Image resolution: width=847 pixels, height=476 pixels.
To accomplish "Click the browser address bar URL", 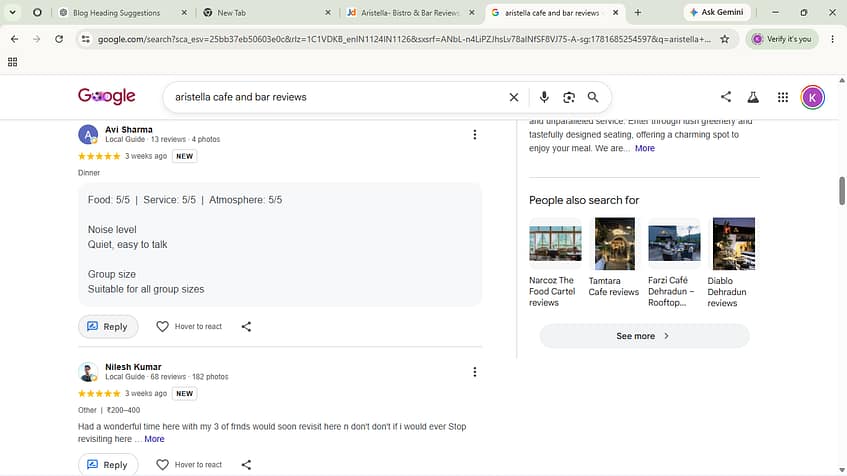I will (x=404, y=39).
